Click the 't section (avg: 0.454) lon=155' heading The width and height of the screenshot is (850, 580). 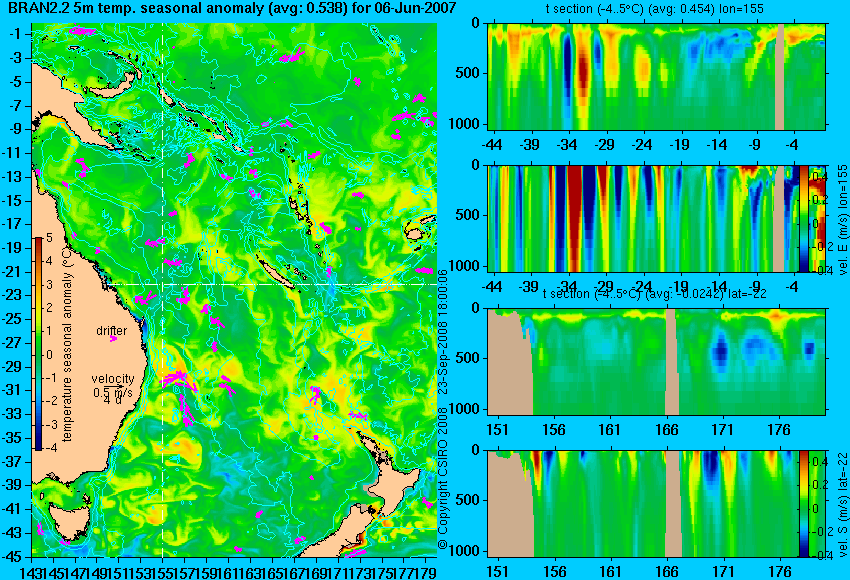pyautogui.click(x=655, y=9)
